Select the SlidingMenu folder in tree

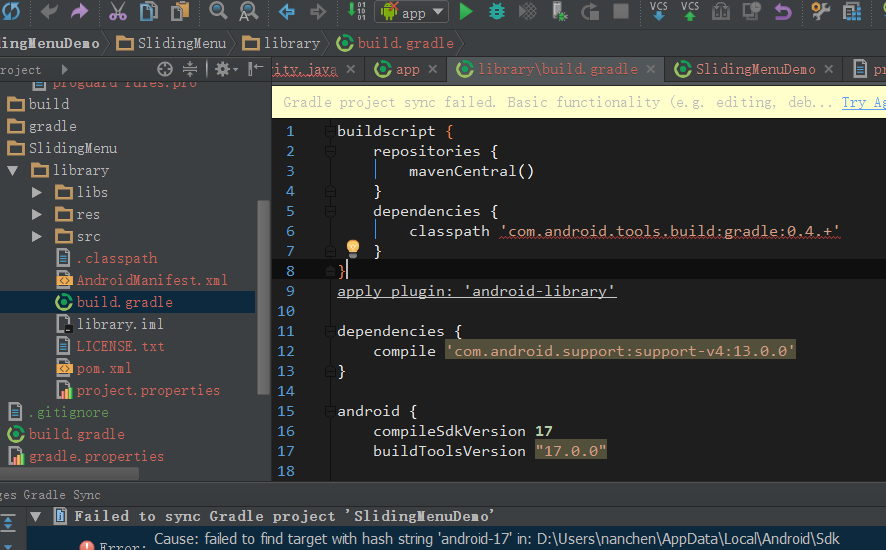coord(62,148)
